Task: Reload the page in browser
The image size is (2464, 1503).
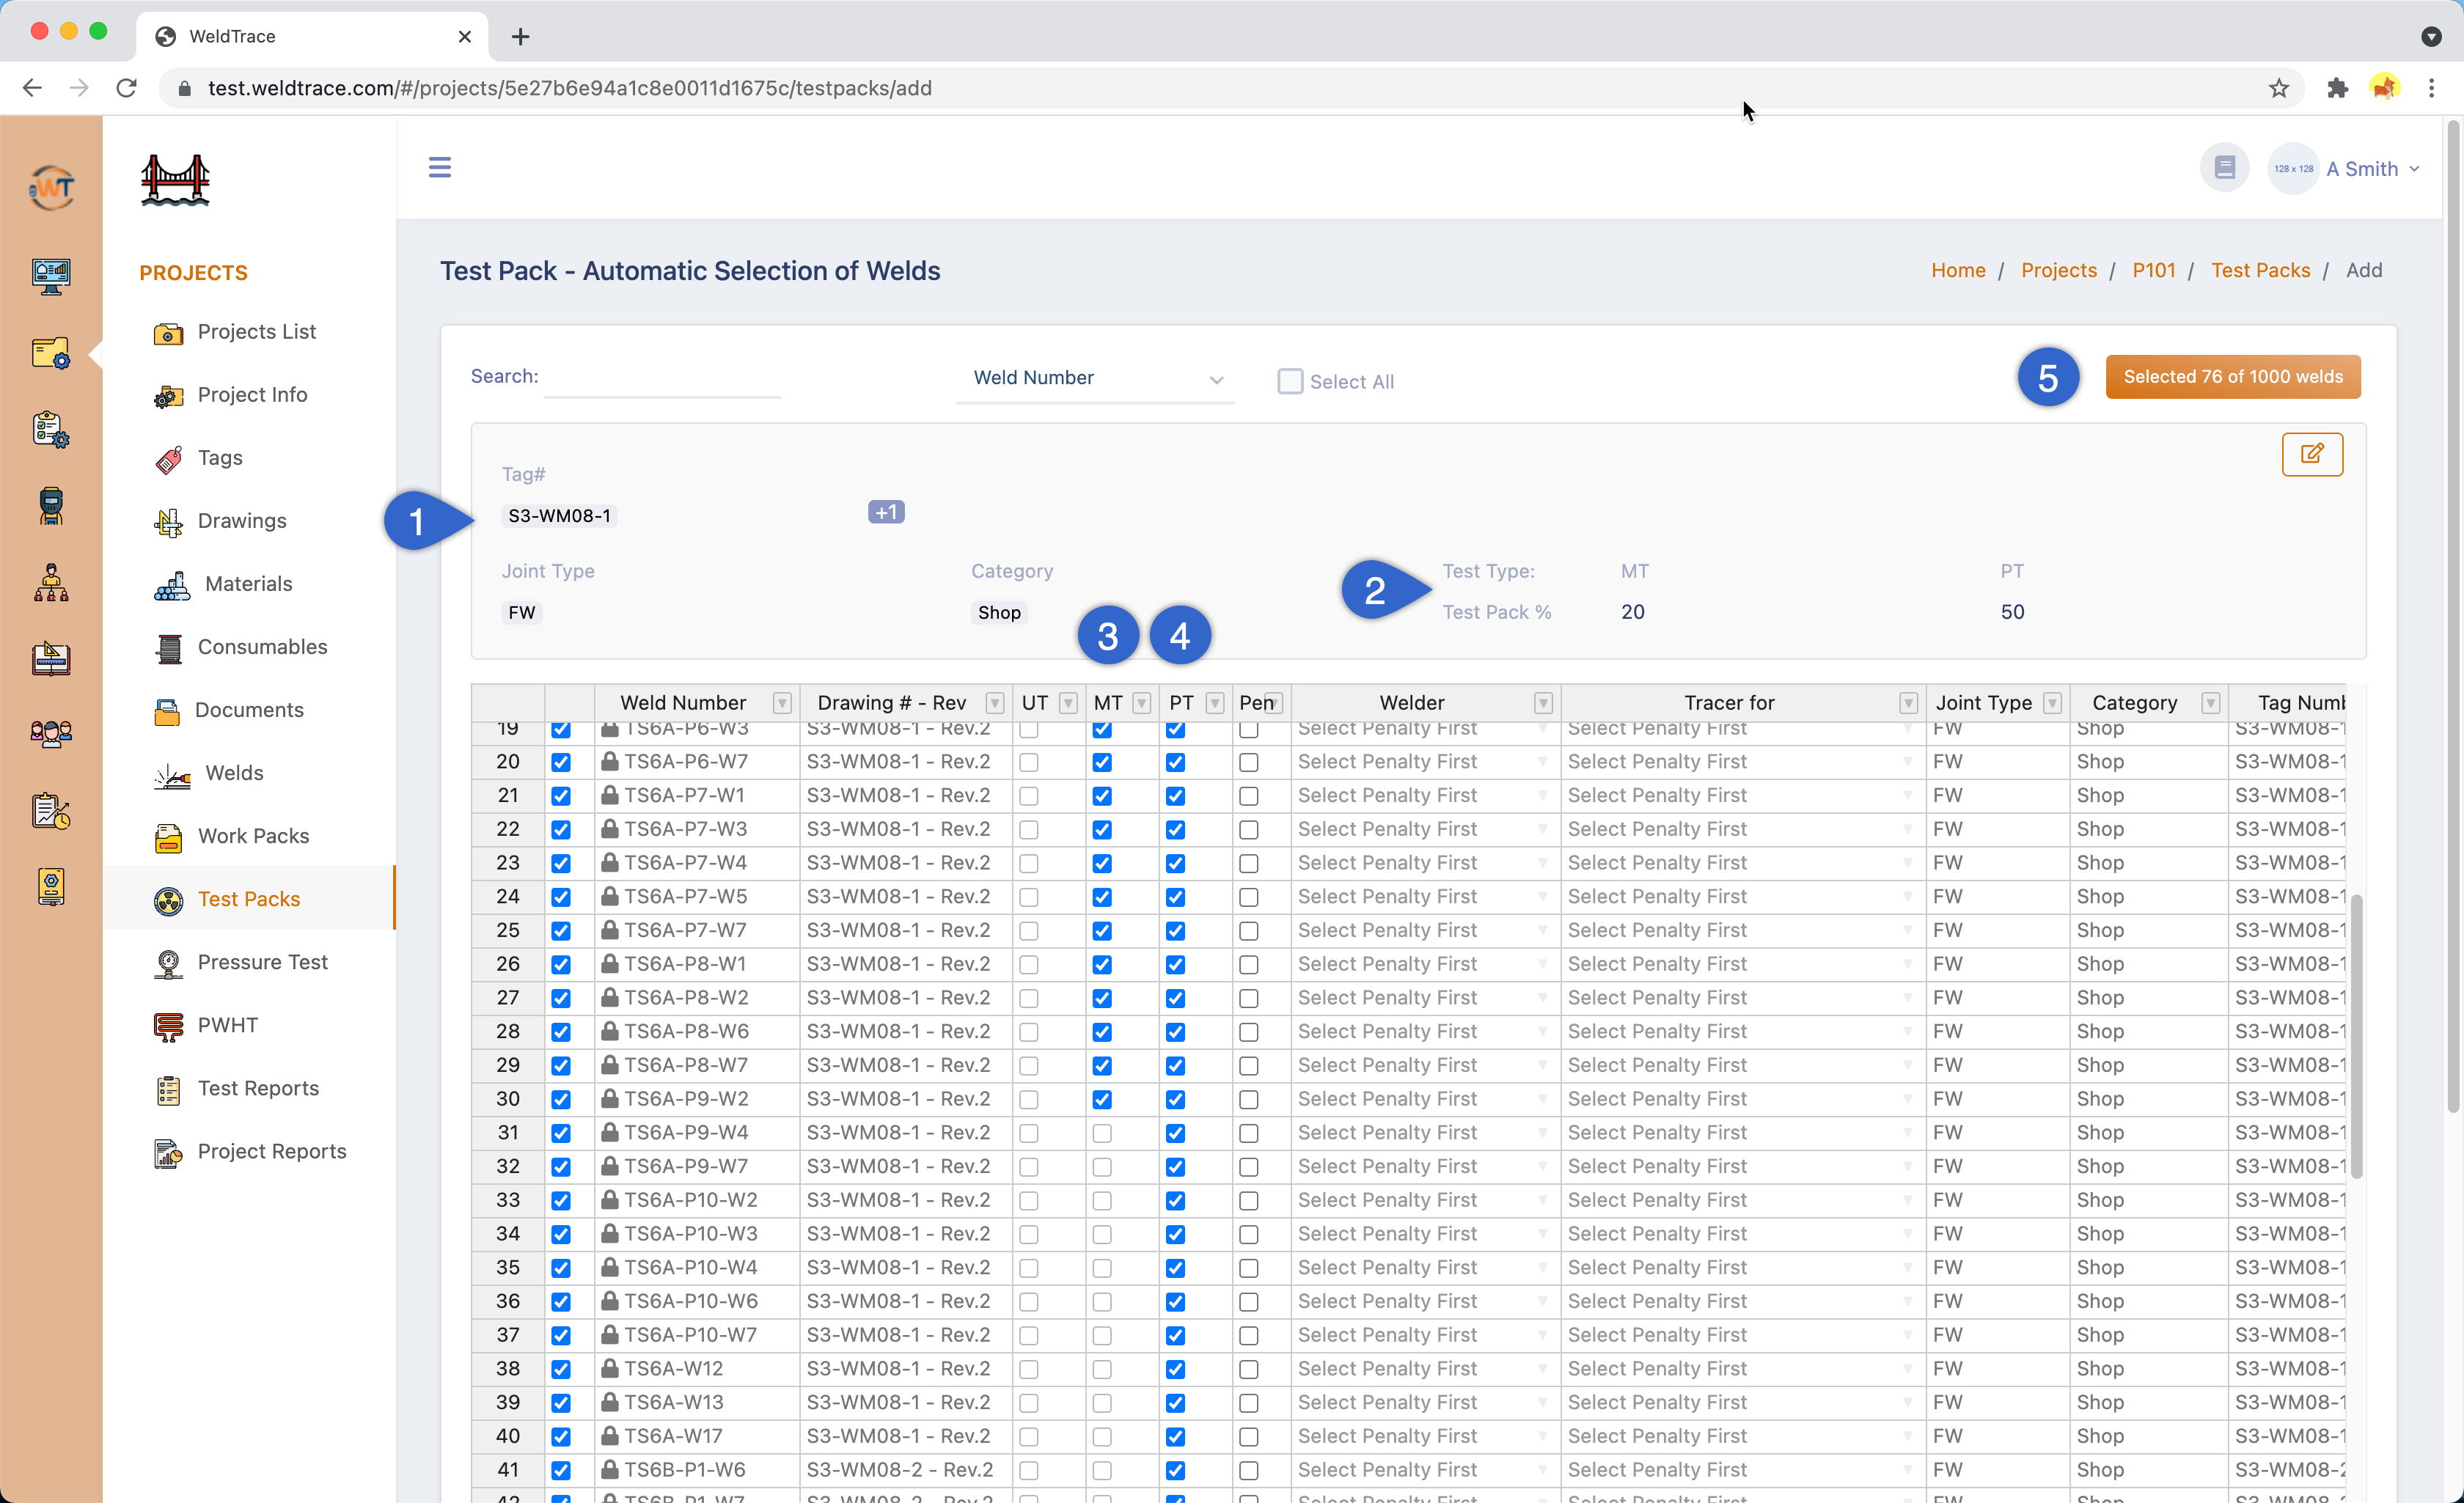Action: [127, 88]
